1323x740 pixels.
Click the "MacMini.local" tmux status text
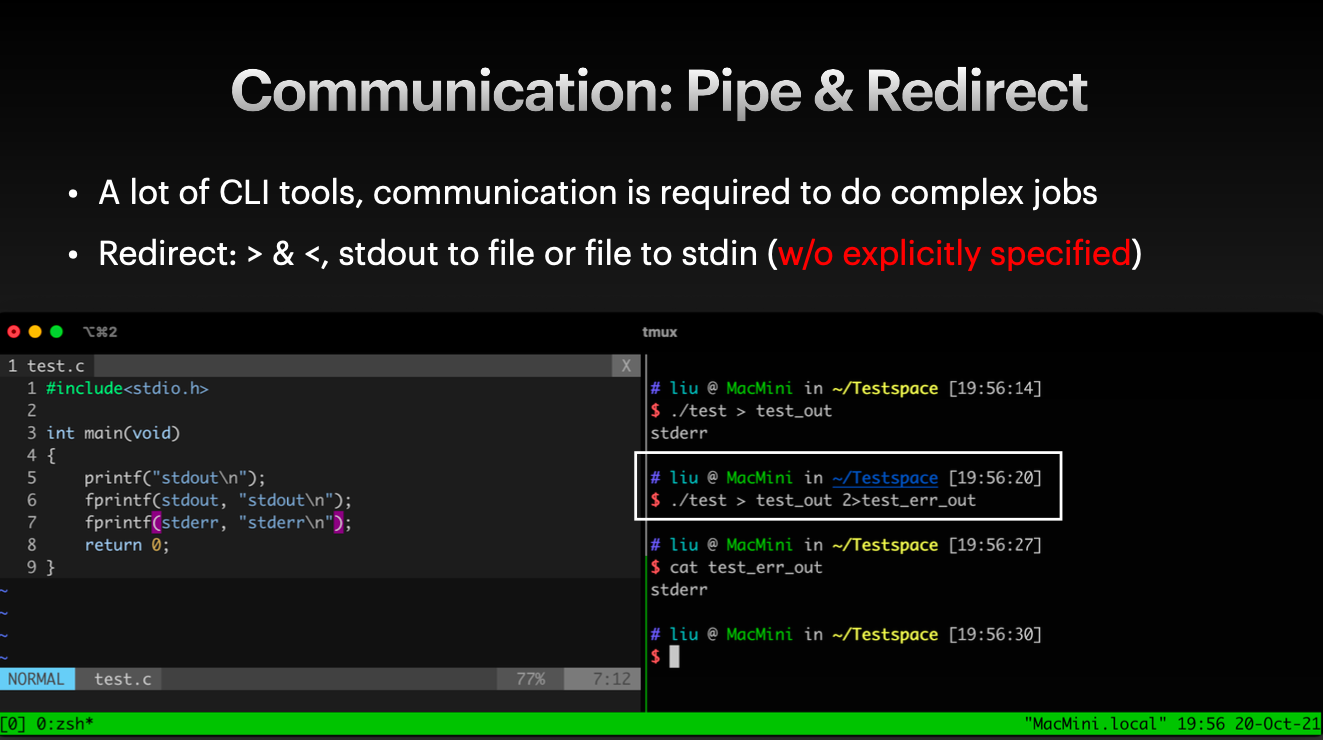pos(1096,722)
